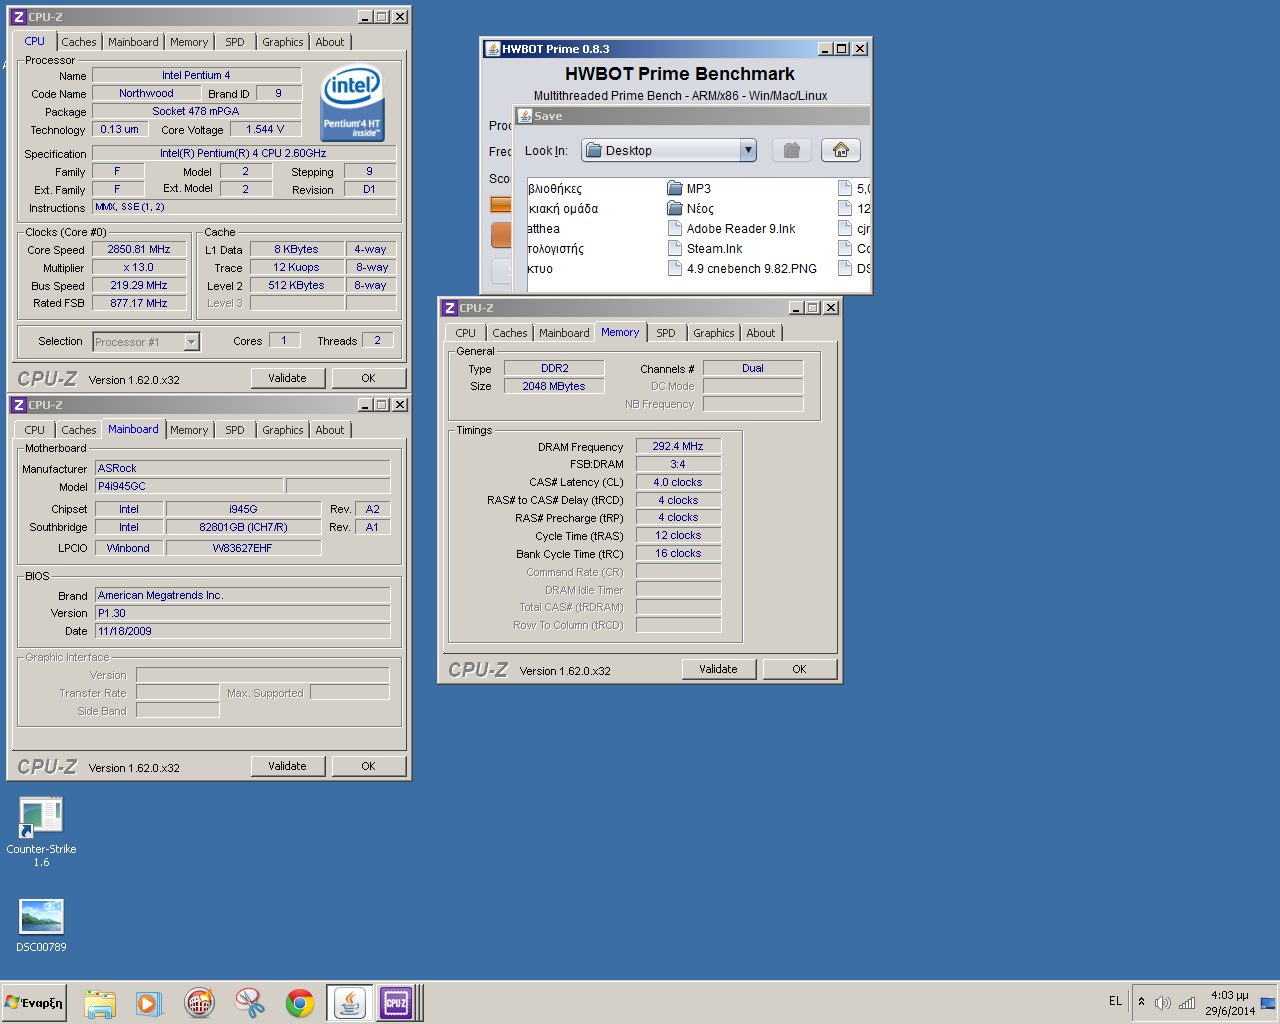This screenshot has width=1280, height=1024.
Task: Open Graphics tab in CPU-Z ASRock mainboard window
Action: (x=283, y=430)
